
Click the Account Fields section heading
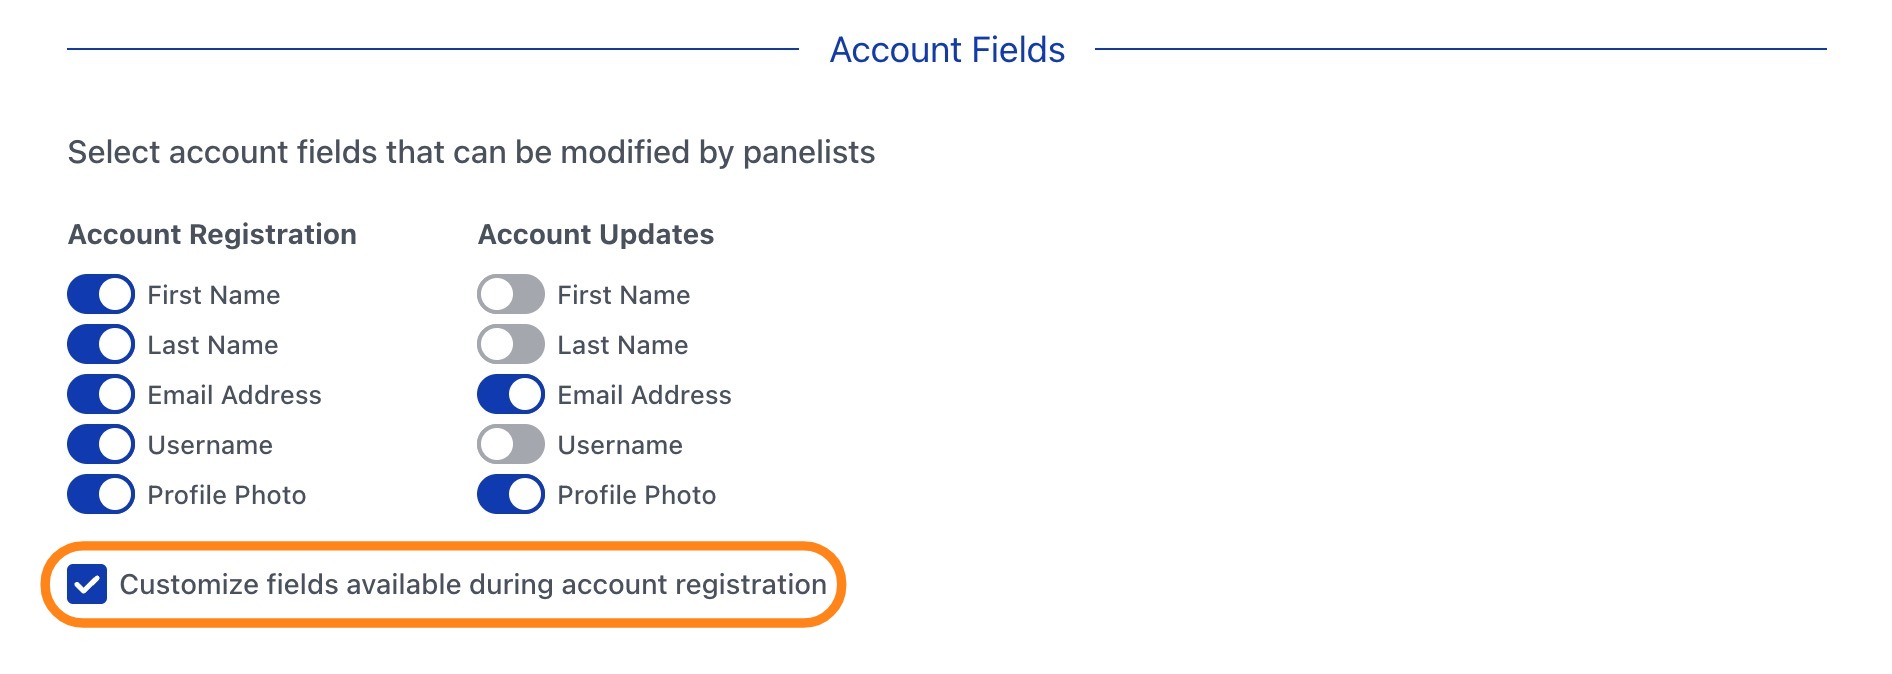947,50
